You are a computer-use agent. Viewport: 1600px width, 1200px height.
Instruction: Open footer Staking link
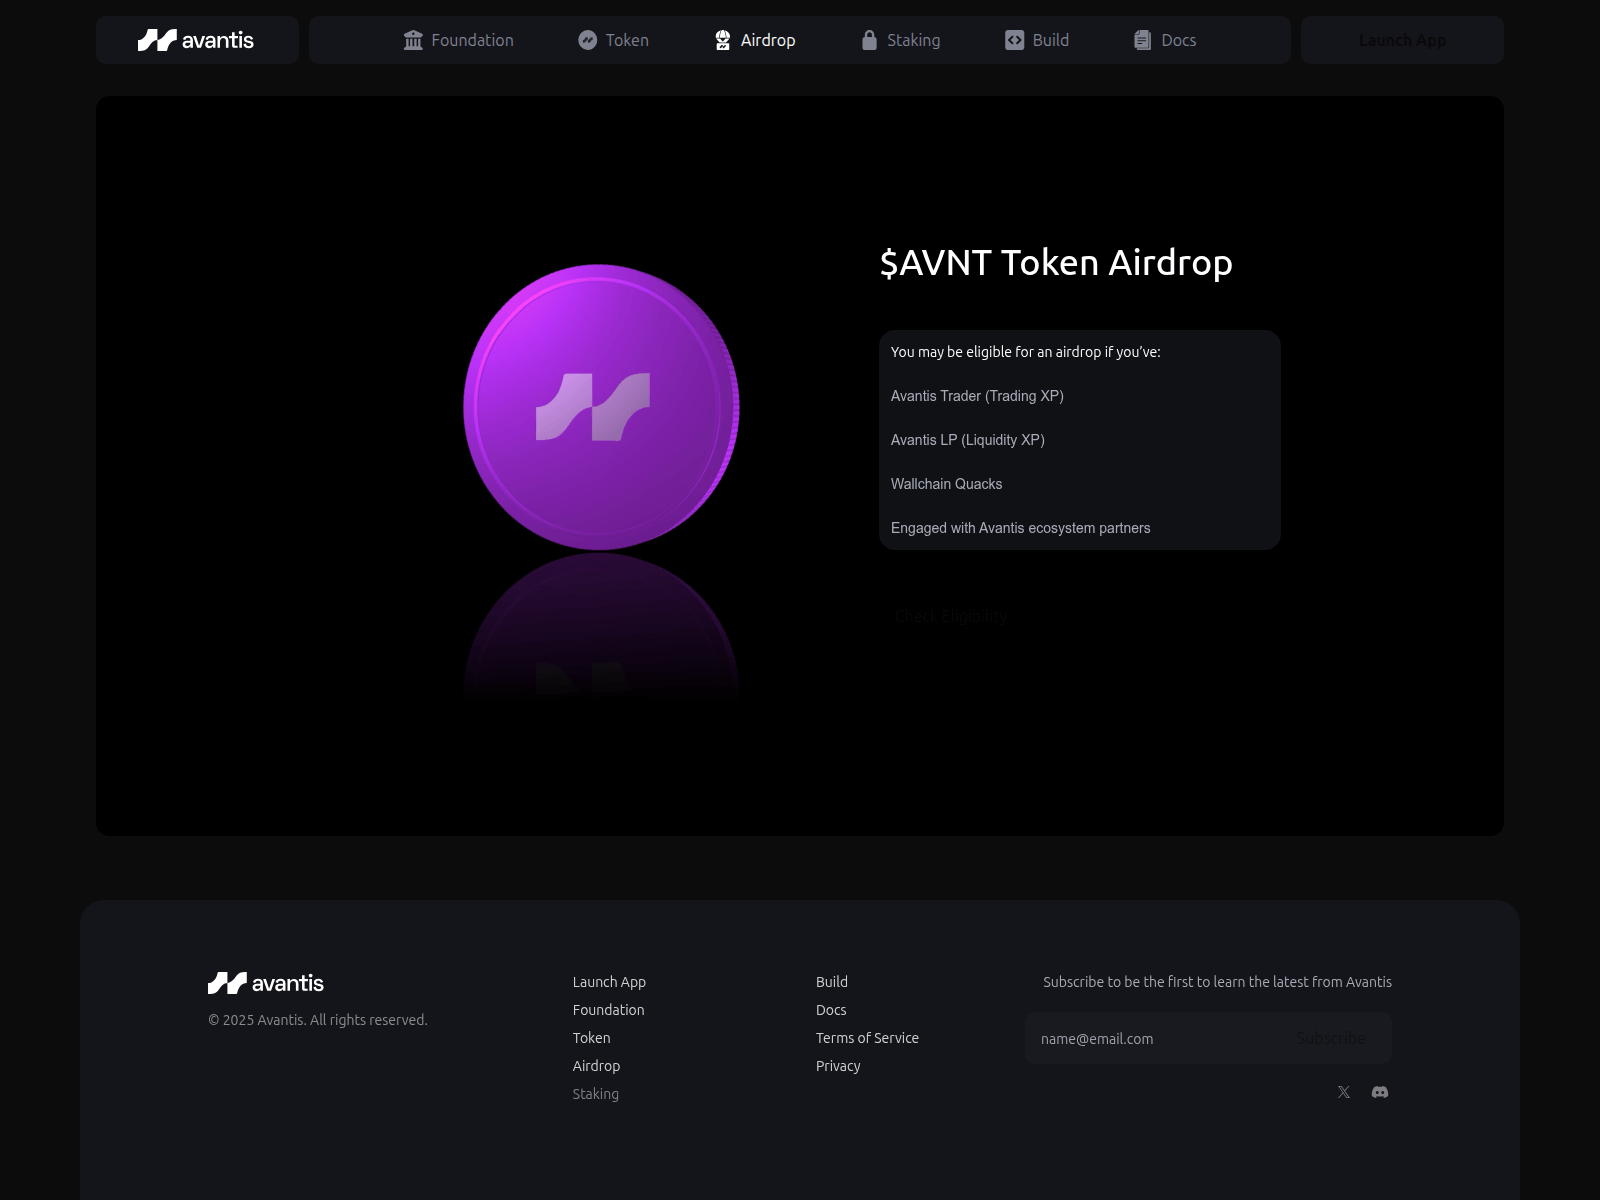pyautogui.click(x=595, y=1094)
